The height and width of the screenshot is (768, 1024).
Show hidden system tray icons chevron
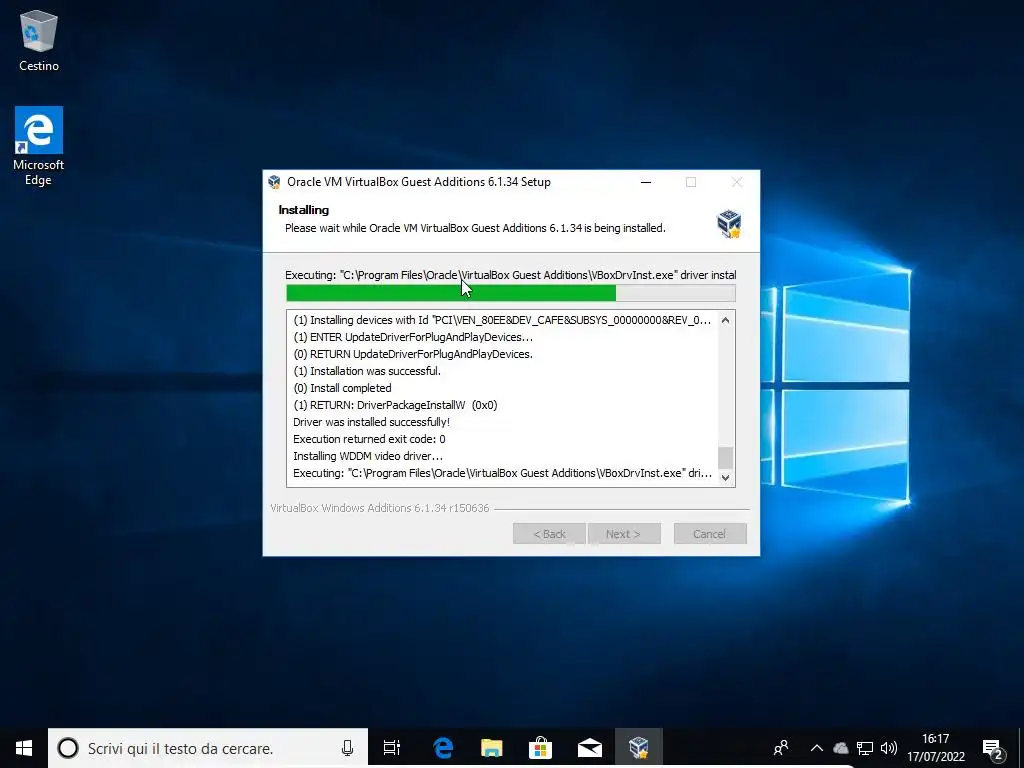816,748
